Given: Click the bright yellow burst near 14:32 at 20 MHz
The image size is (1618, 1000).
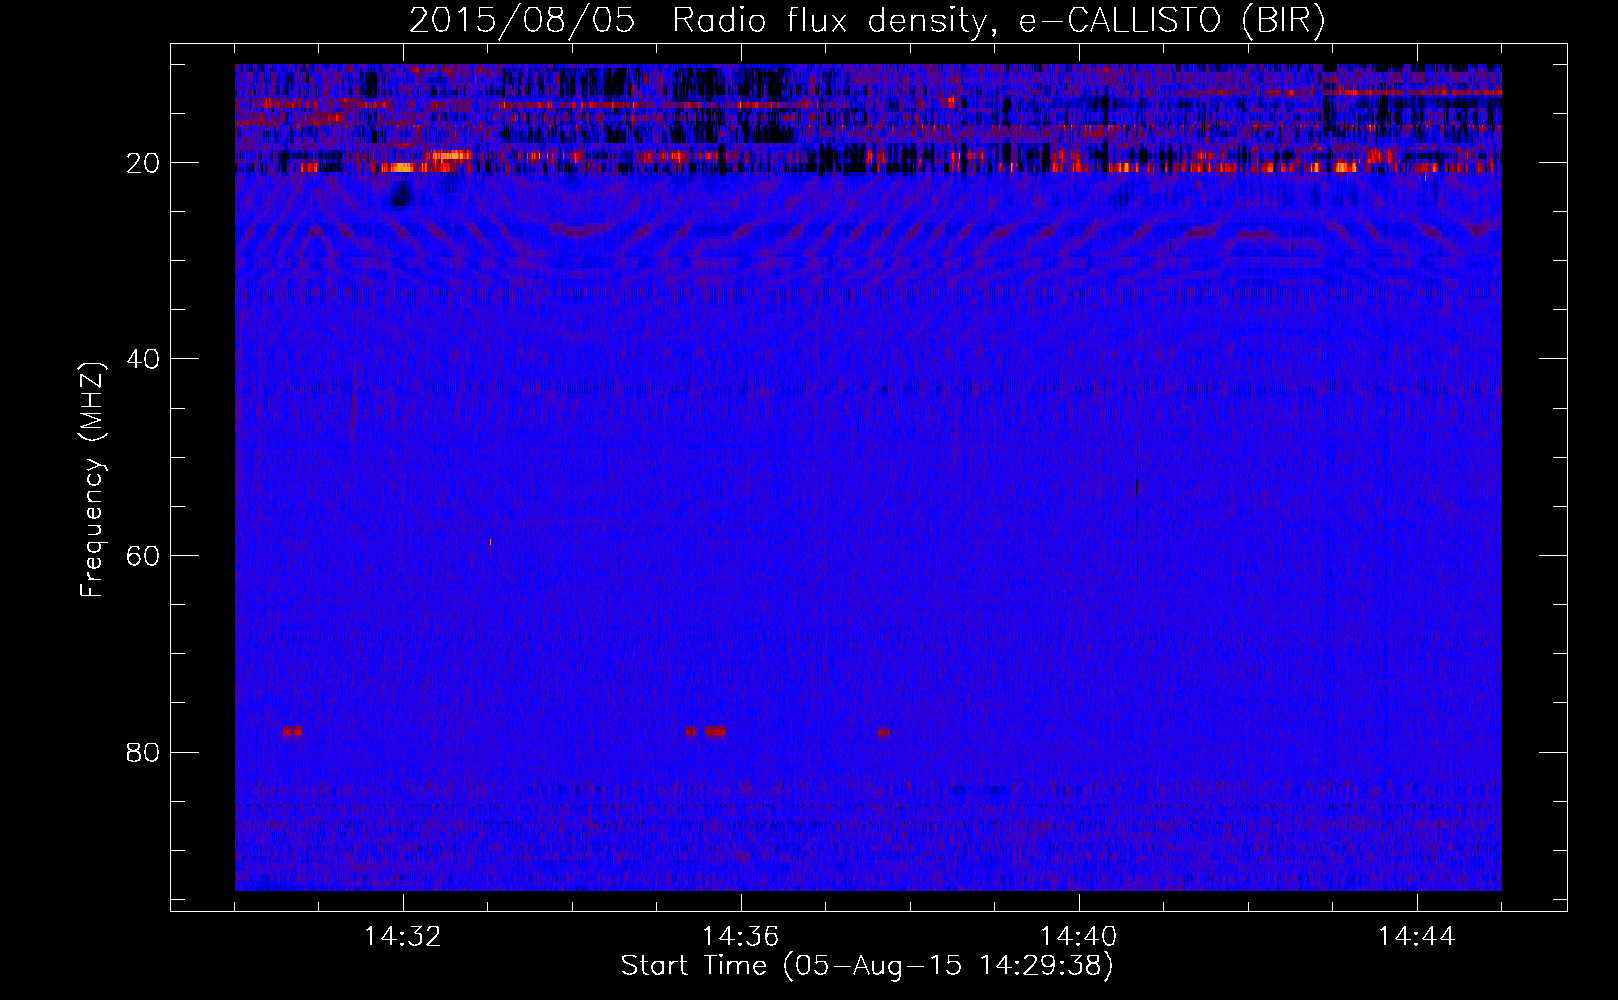Looking at the screenshot, I should point(401,167).
